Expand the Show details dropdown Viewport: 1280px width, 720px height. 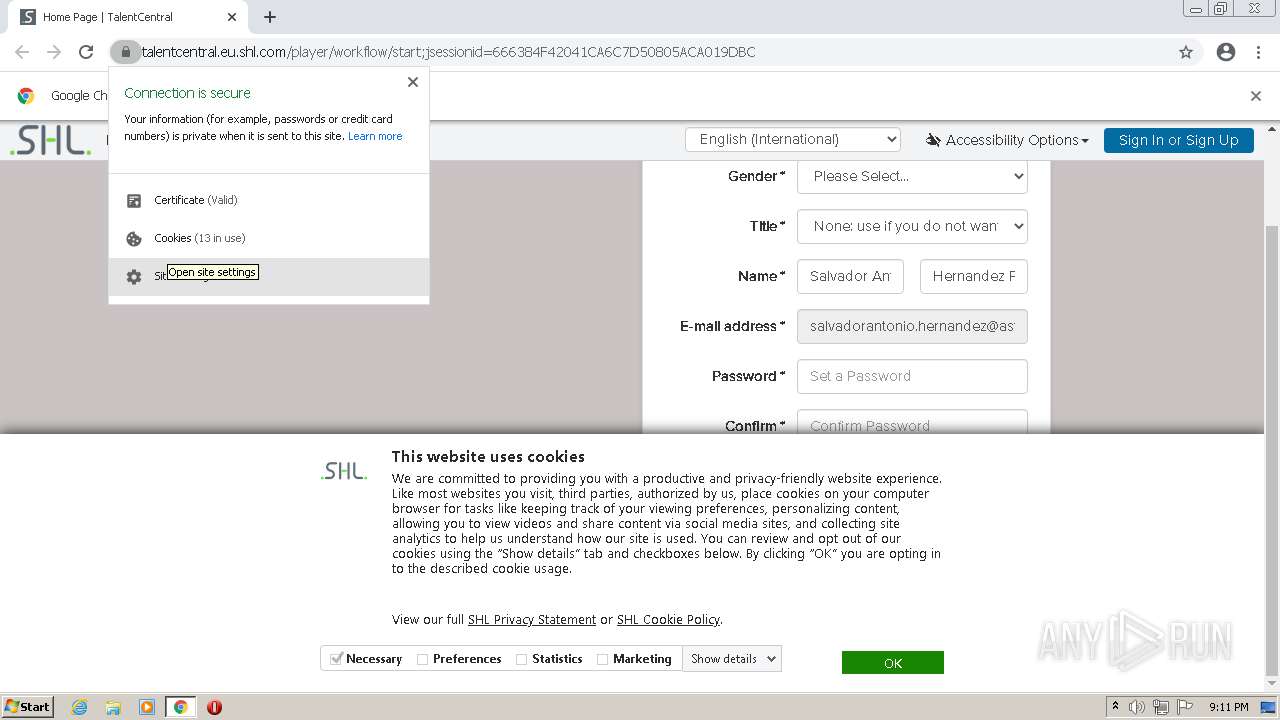732,659
